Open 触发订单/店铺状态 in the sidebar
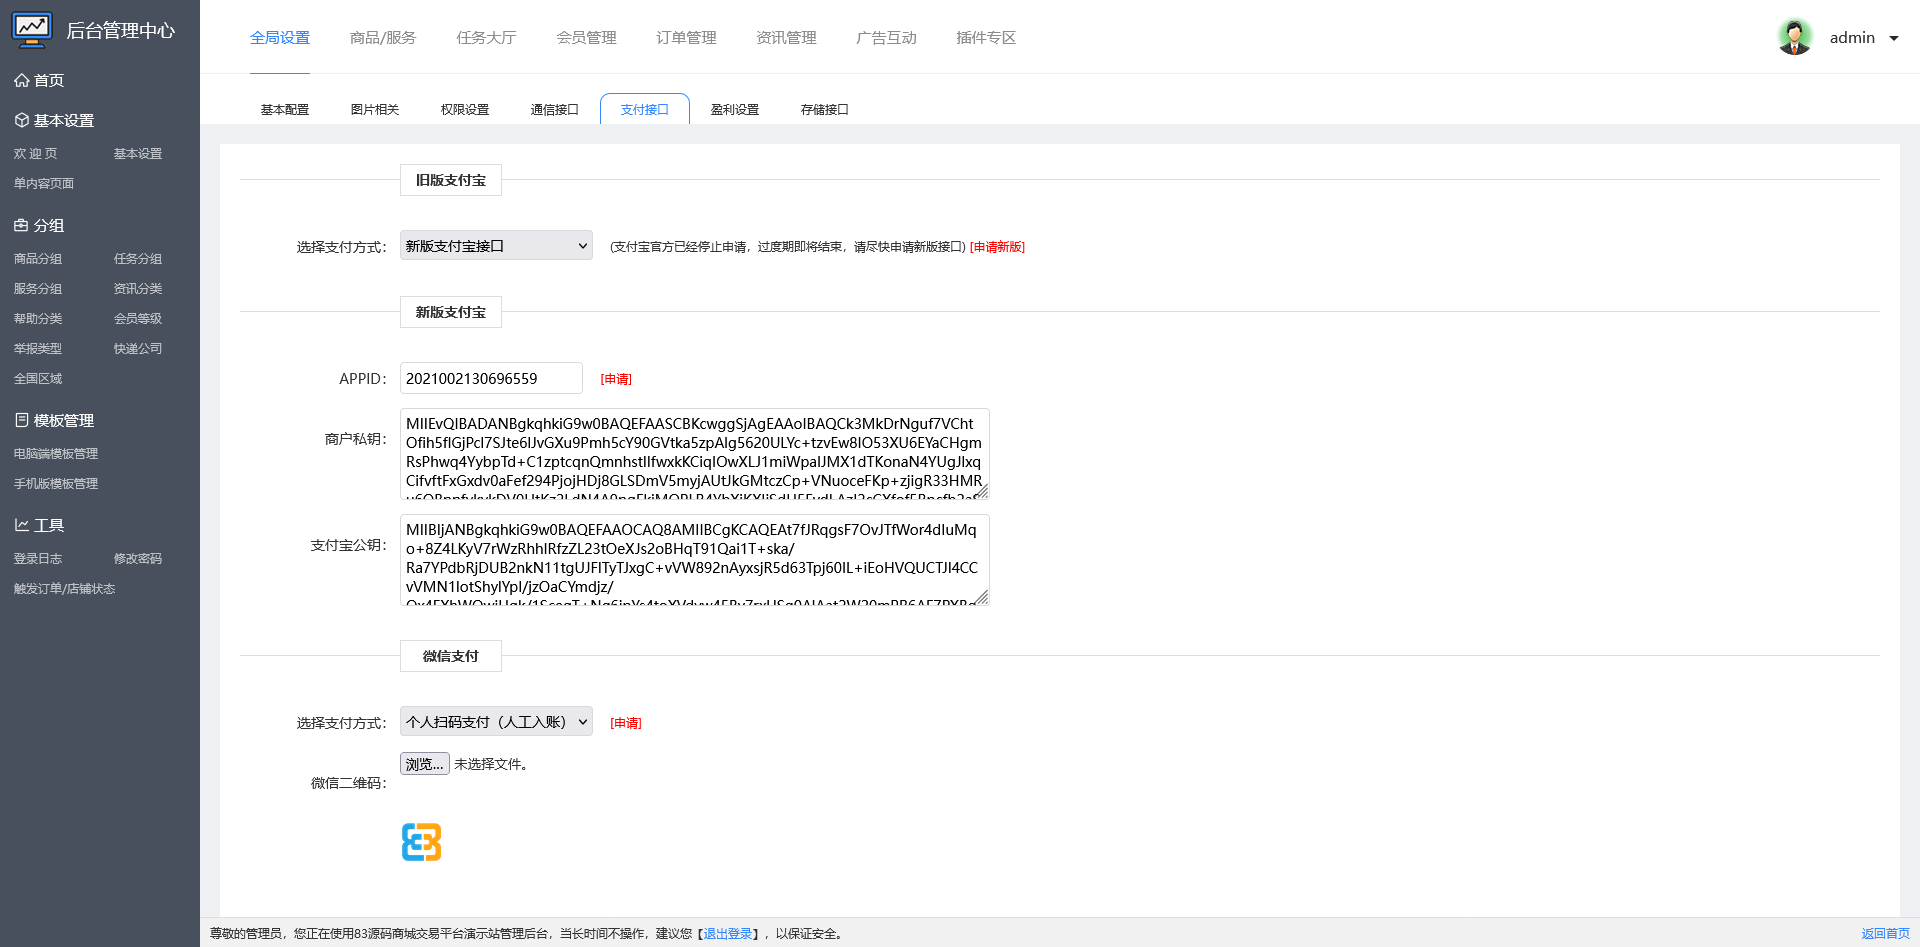Viewport: 1920px width, 947px height. click(x=64, y=588)
